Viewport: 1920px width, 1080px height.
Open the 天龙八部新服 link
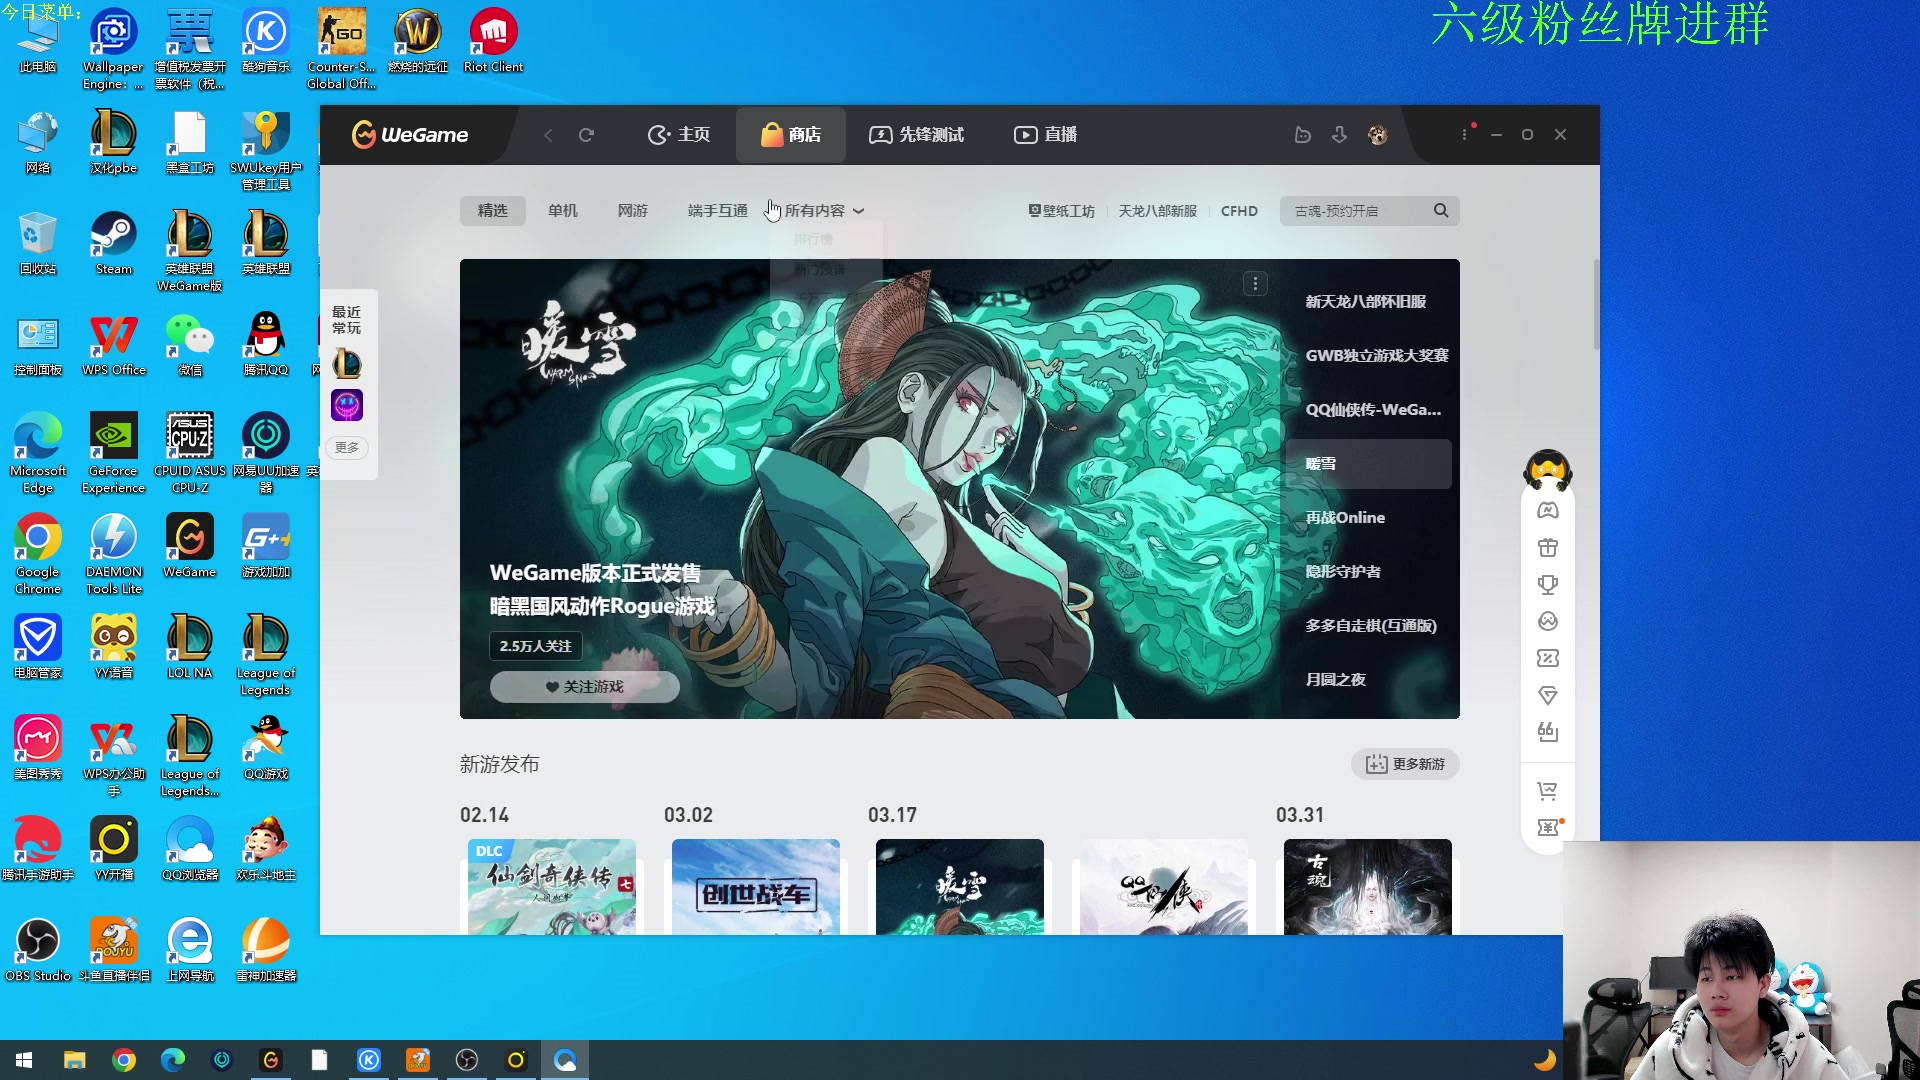pyautogui.click(x=1157, y=211)
